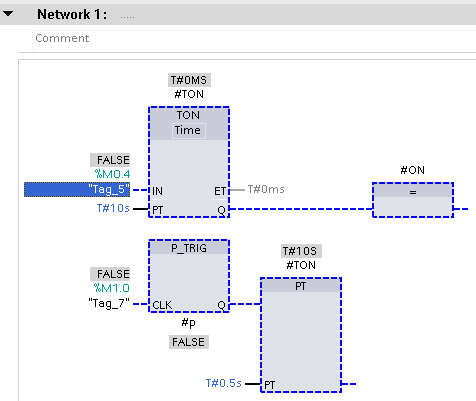Image resolution: width=476 pixels, height=401 pixels.
Task: Select the TON timer block header
Action: [x=188, y=115]
